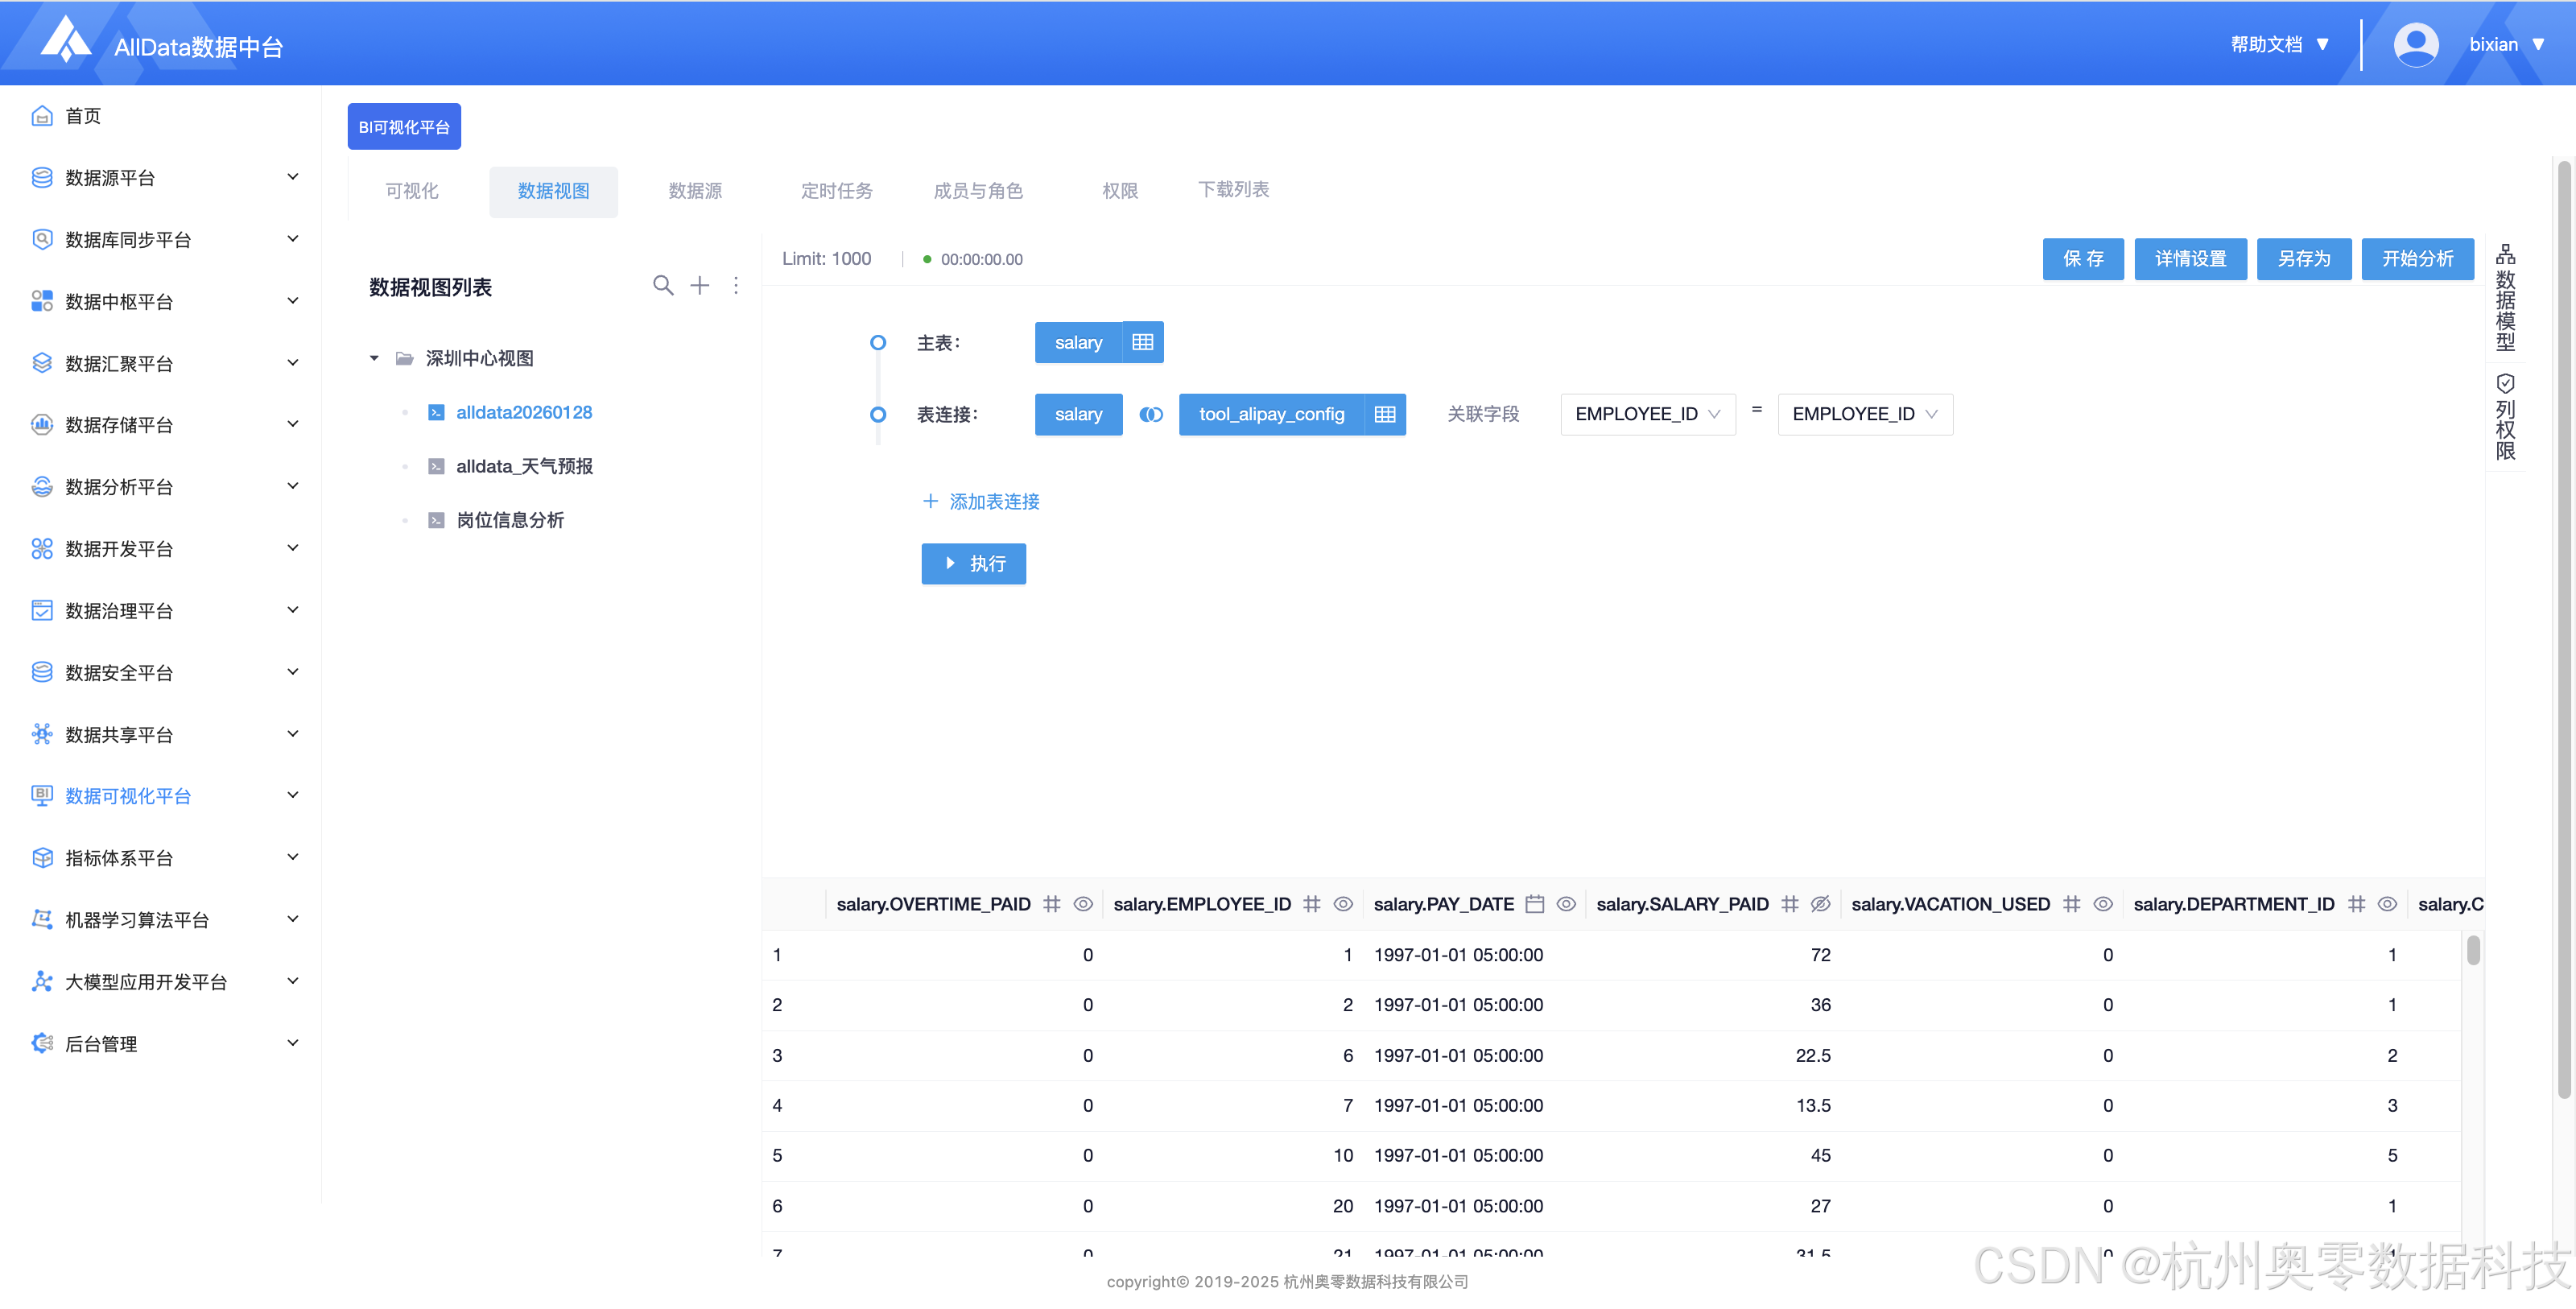Click the 执行 button
The image size is (2576, 1309).
[973, 564]
